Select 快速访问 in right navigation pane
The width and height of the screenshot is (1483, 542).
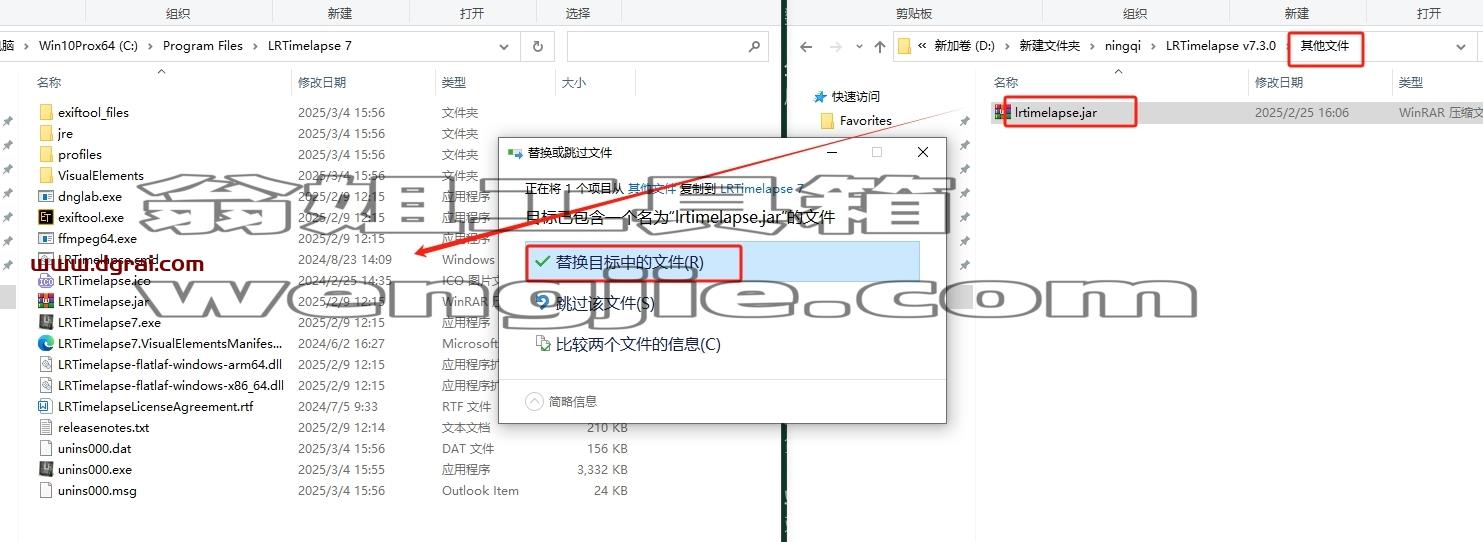(x=856, y=97)
